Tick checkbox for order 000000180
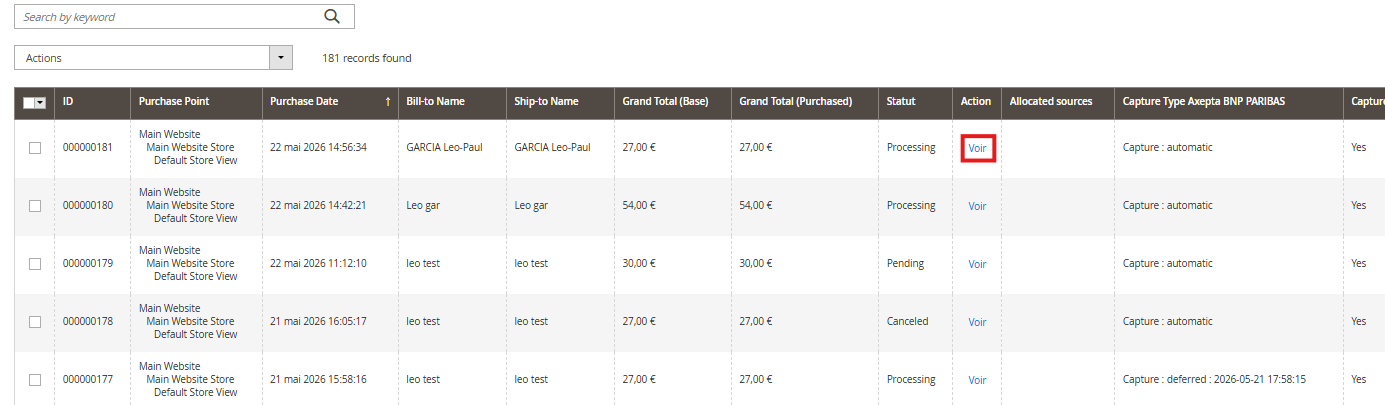This screenshot has height=405, width=1385. [35, 206]
